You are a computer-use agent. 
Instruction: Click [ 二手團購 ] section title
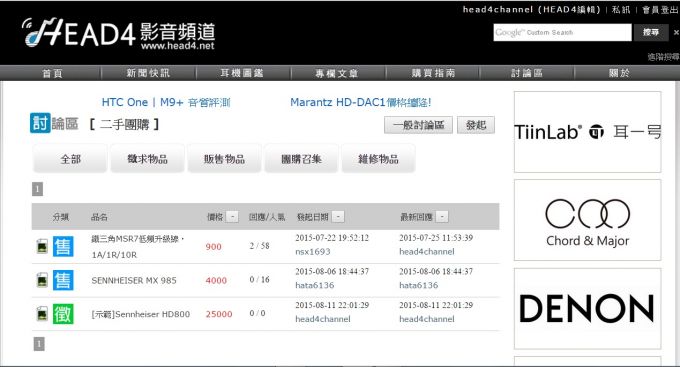(124, 125)
